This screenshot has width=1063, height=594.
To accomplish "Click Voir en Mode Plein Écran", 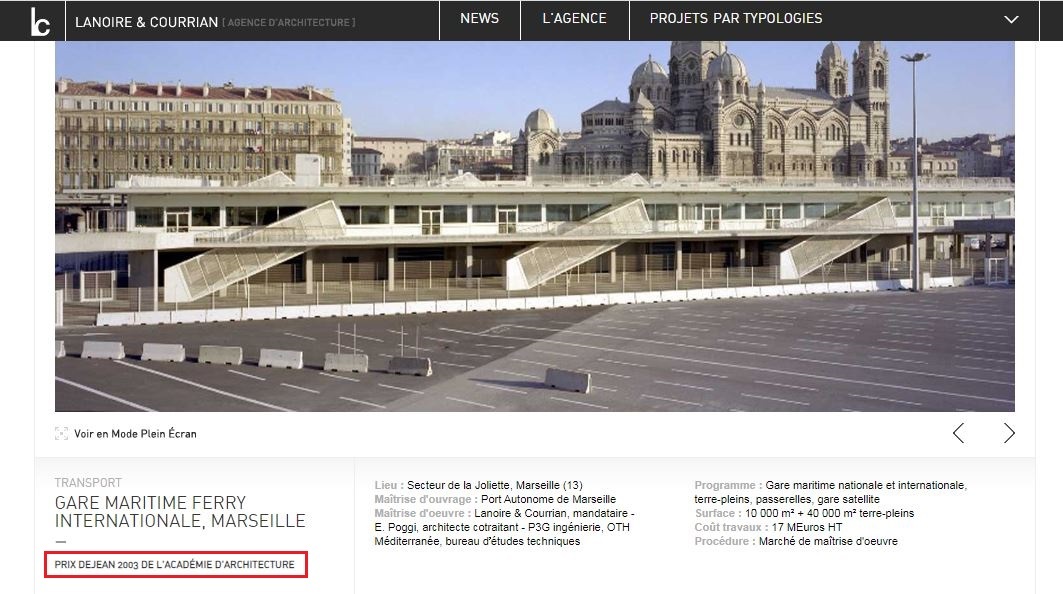I will [x=135, y=434].
